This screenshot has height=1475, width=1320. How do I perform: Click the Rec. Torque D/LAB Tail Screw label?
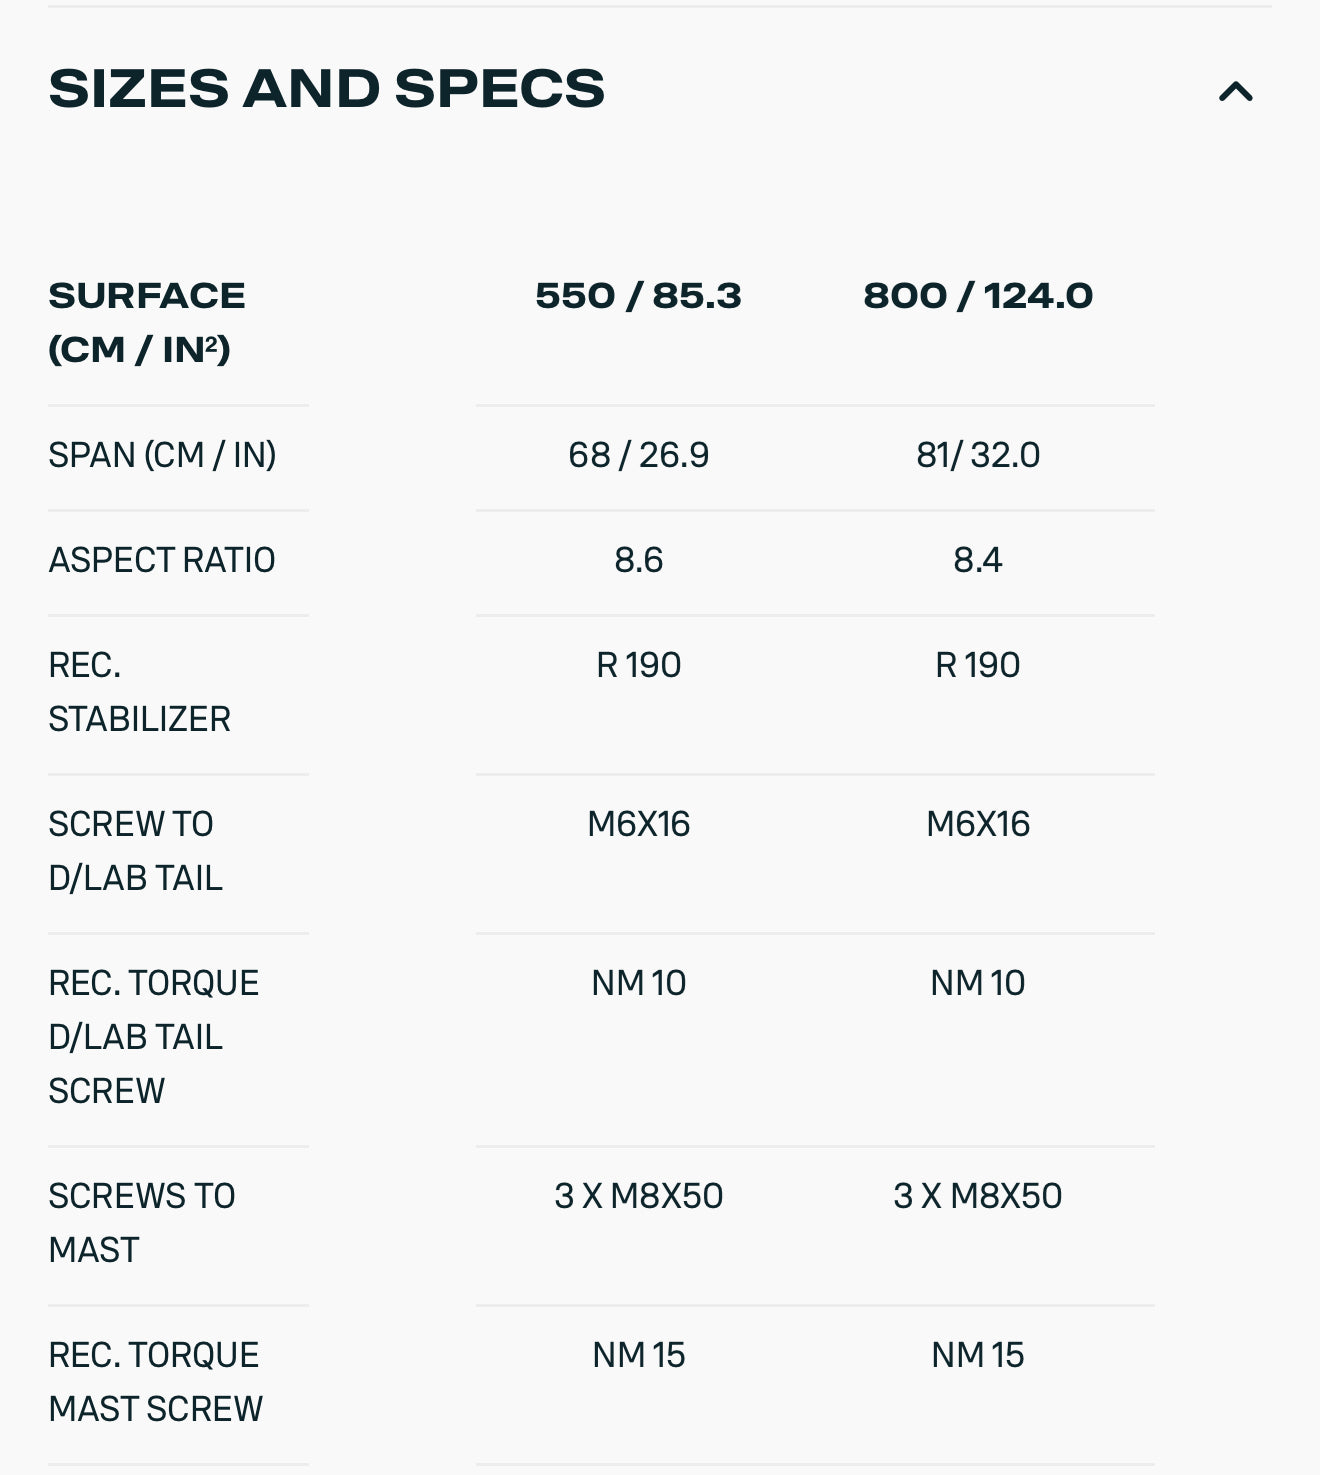point(153,1037)
